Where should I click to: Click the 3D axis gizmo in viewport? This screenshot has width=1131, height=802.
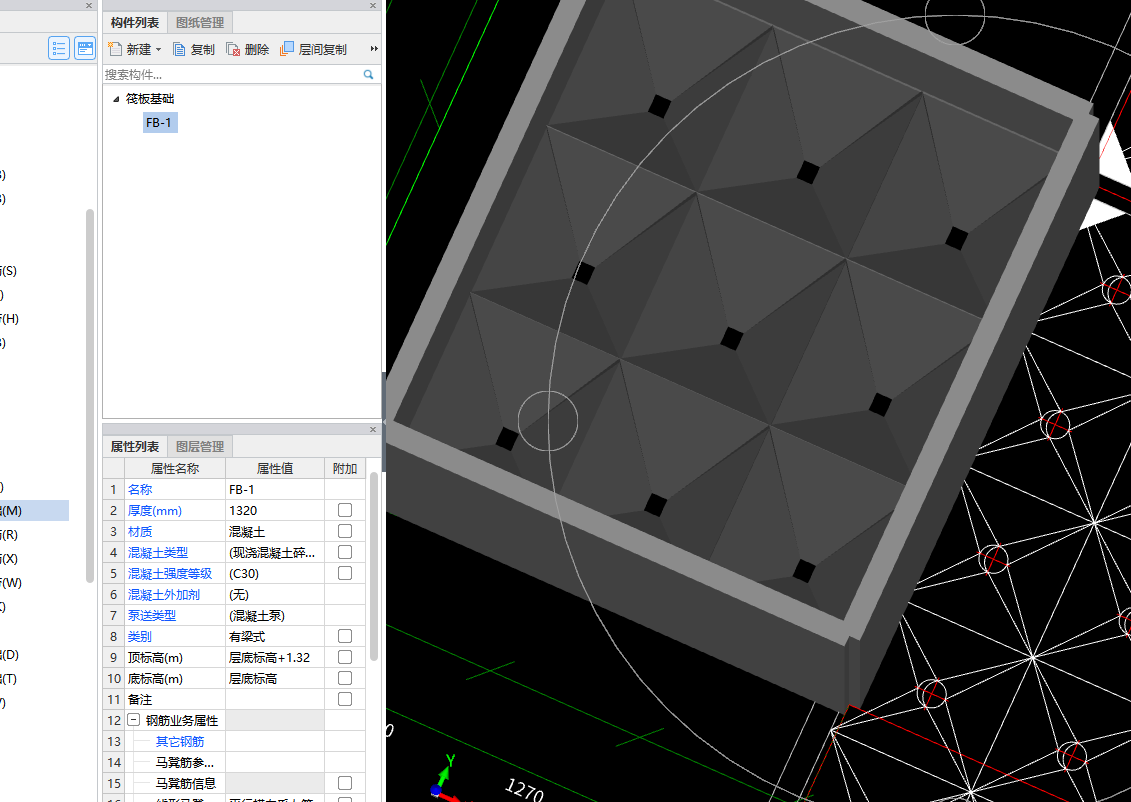(447, 779)
